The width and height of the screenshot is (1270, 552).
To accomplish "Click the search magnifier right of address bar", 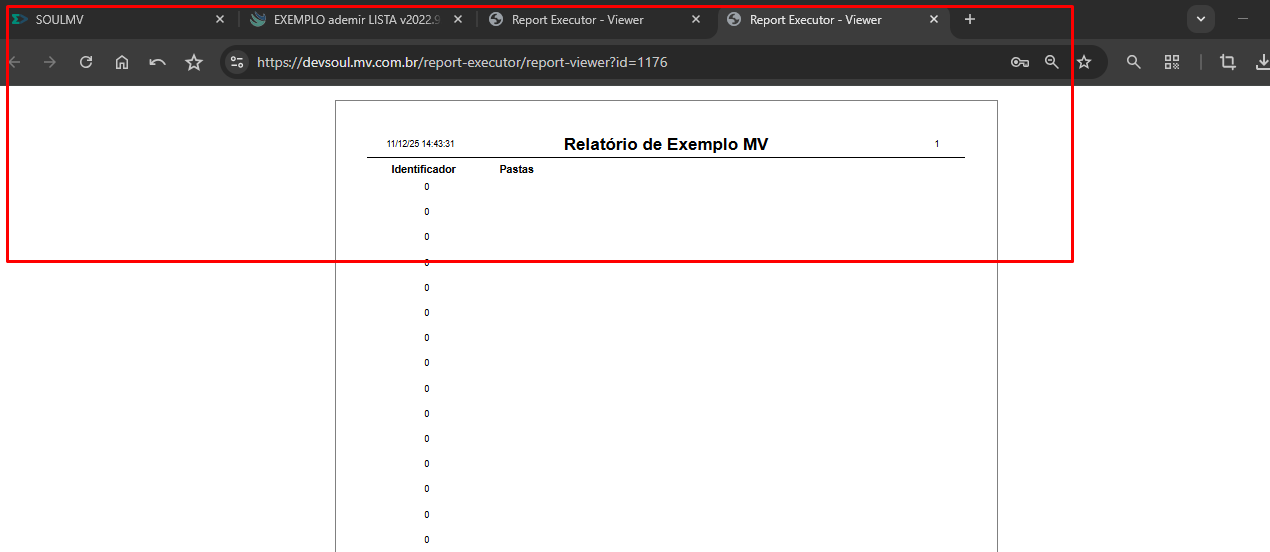I will (1133, 62).
